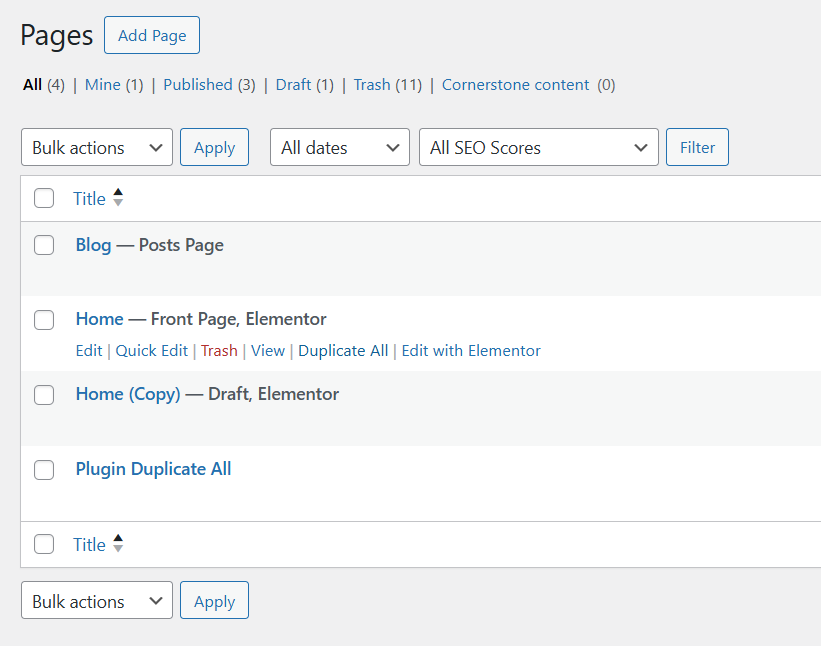Open the All SEO Scores dropdown
Image resolution: width=821 pixels, height=646 pixels.
click(x=538, y=147)
